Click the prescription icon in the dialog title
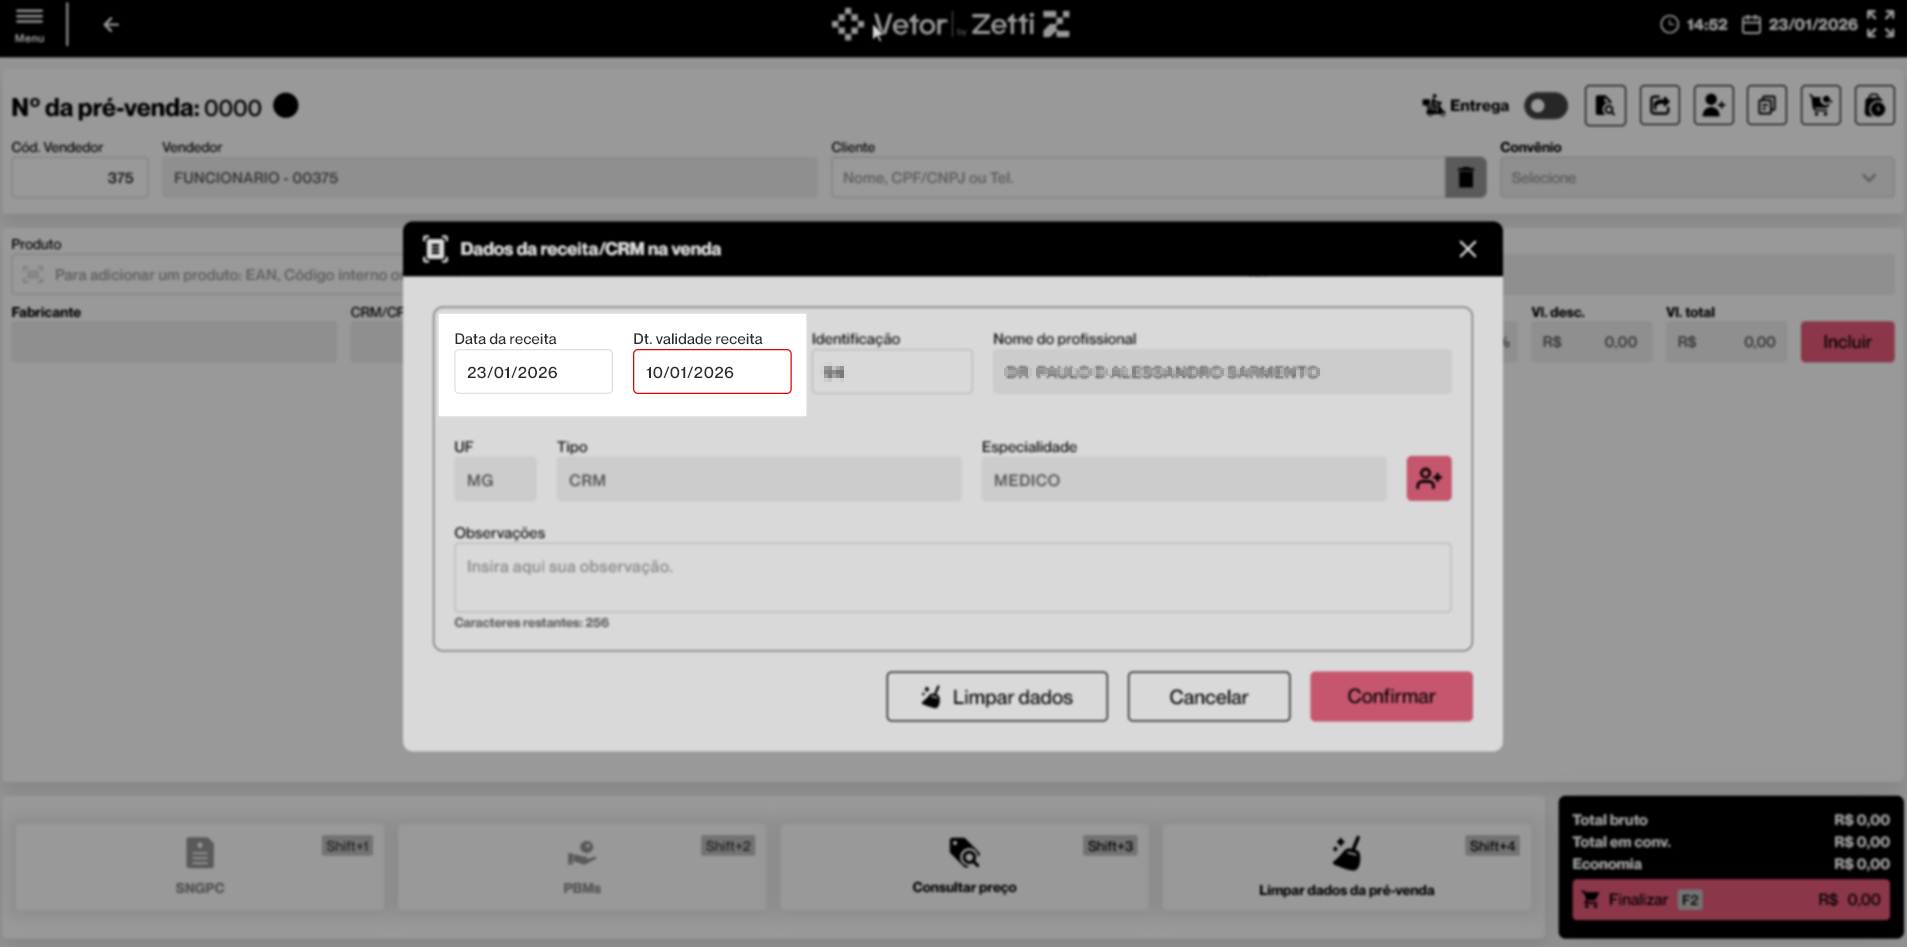 point(435,249)
